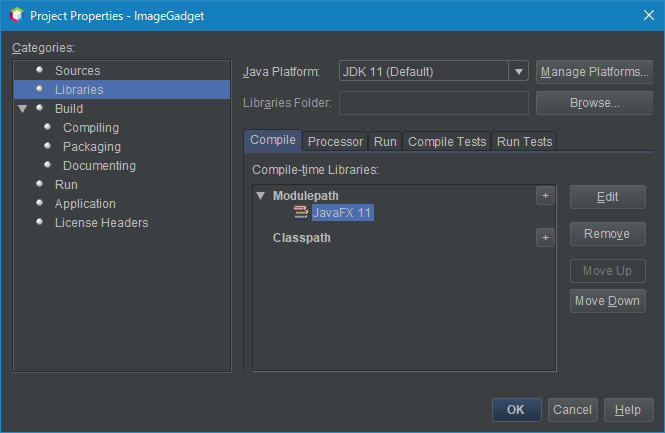
Task: Add library with Modulepath plus button
Action: [545, 196]
